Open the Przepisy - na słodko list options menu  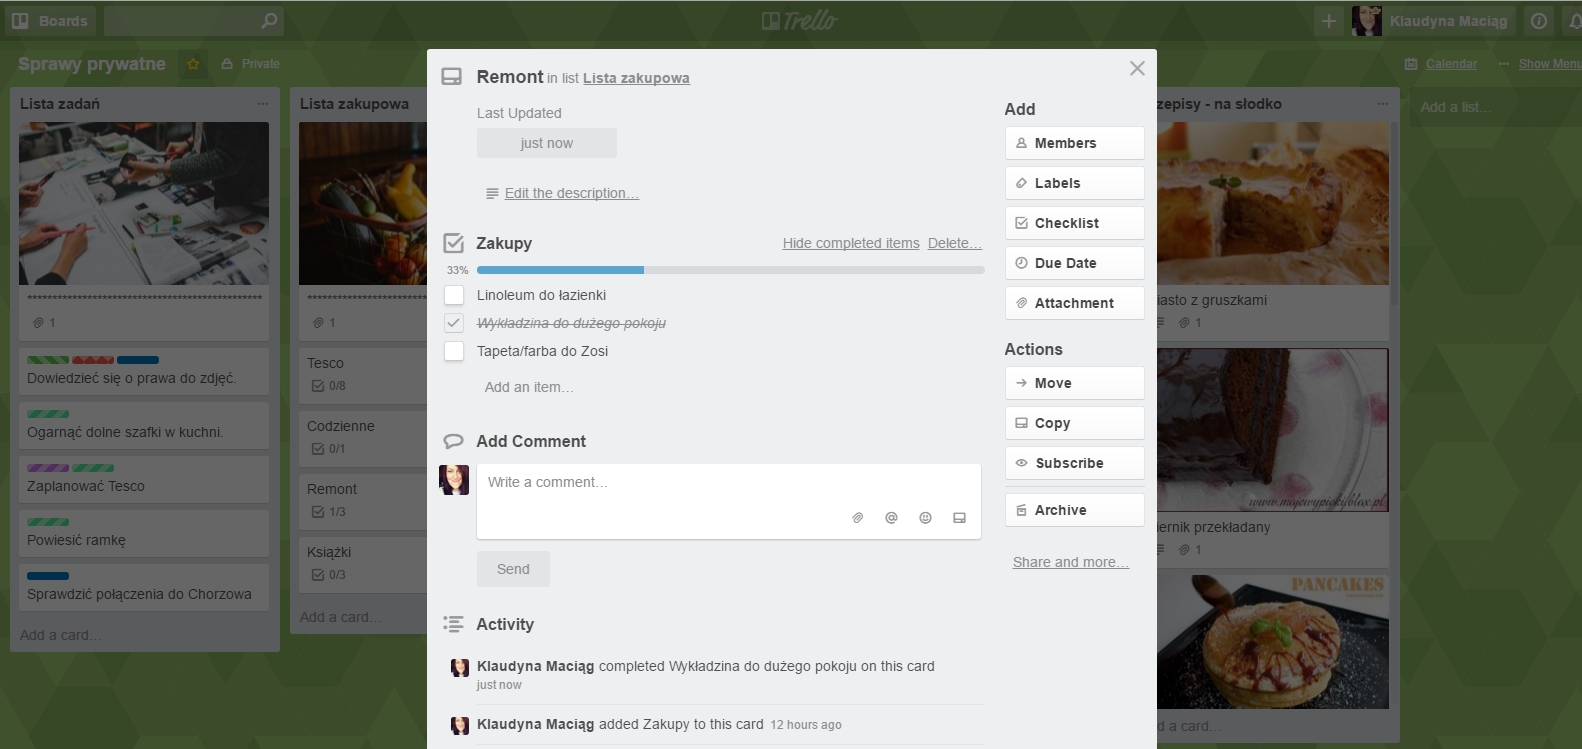[x=1383, y=104]
